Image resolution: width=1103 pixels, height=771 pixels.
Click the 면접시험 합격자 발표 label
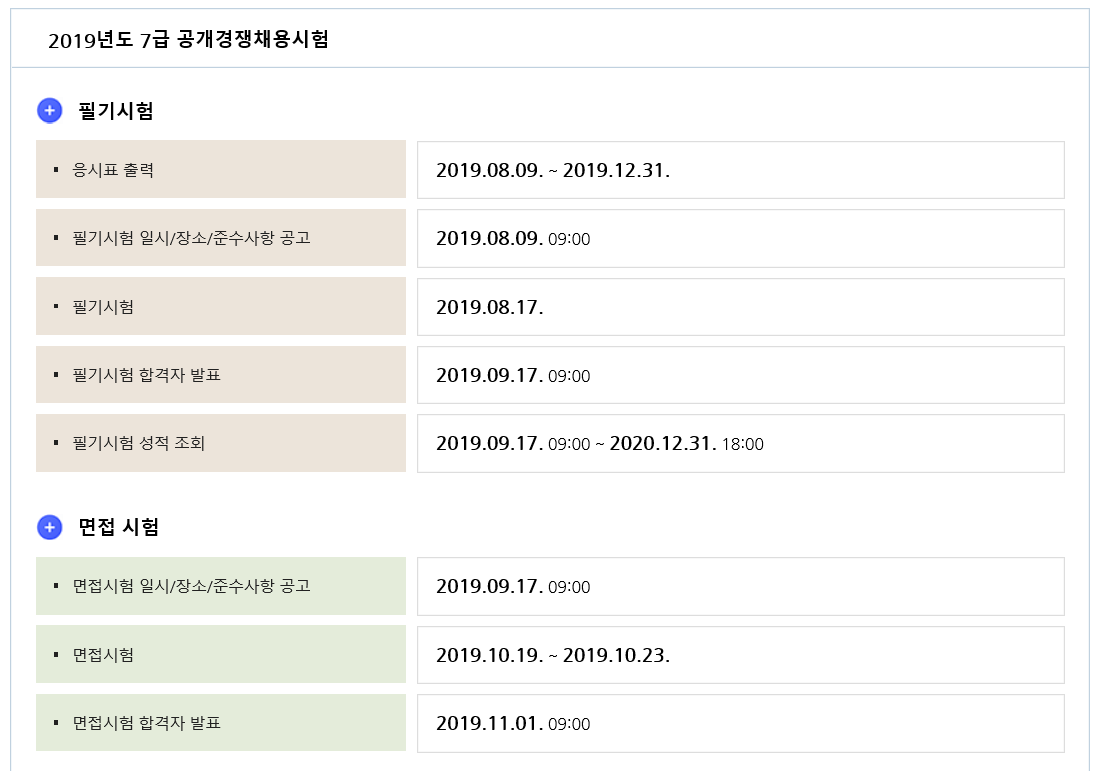click(147, 723)
